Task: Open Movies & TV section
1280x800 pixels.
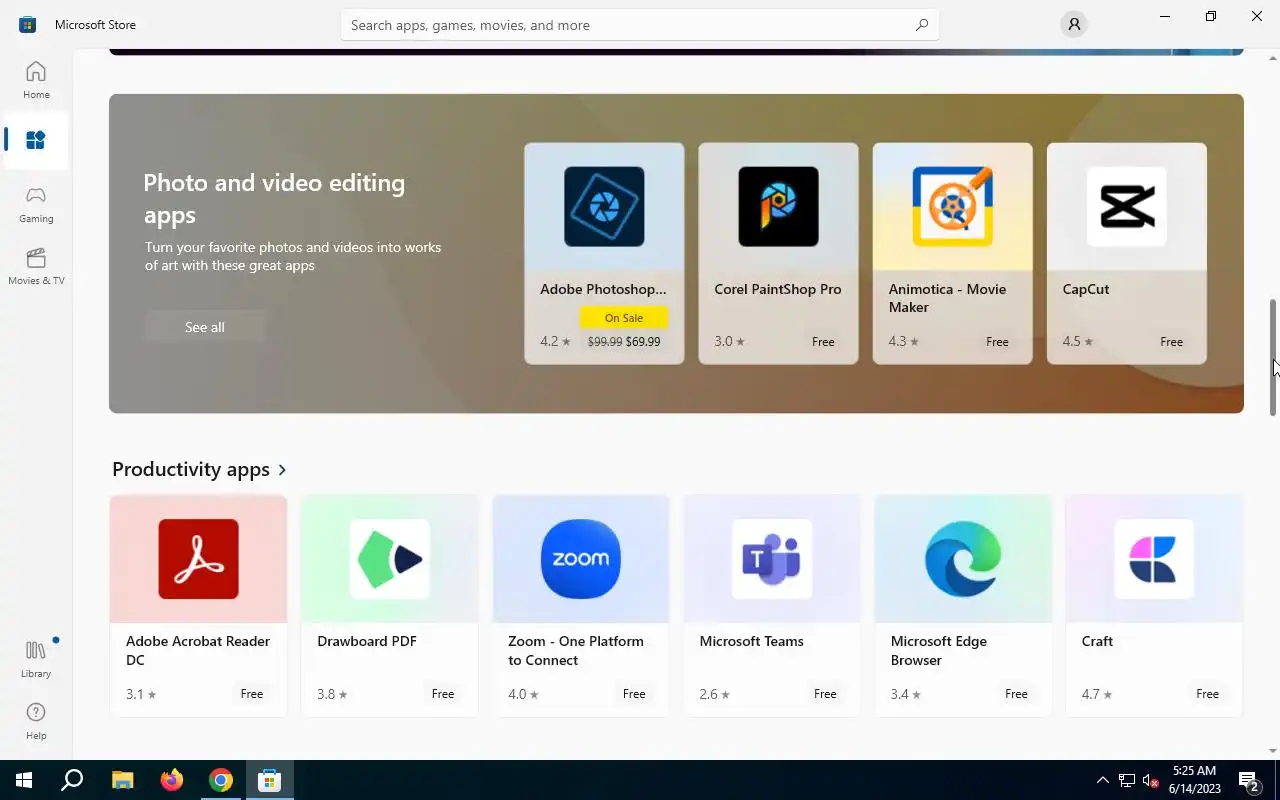Action: tap(36, 266)
